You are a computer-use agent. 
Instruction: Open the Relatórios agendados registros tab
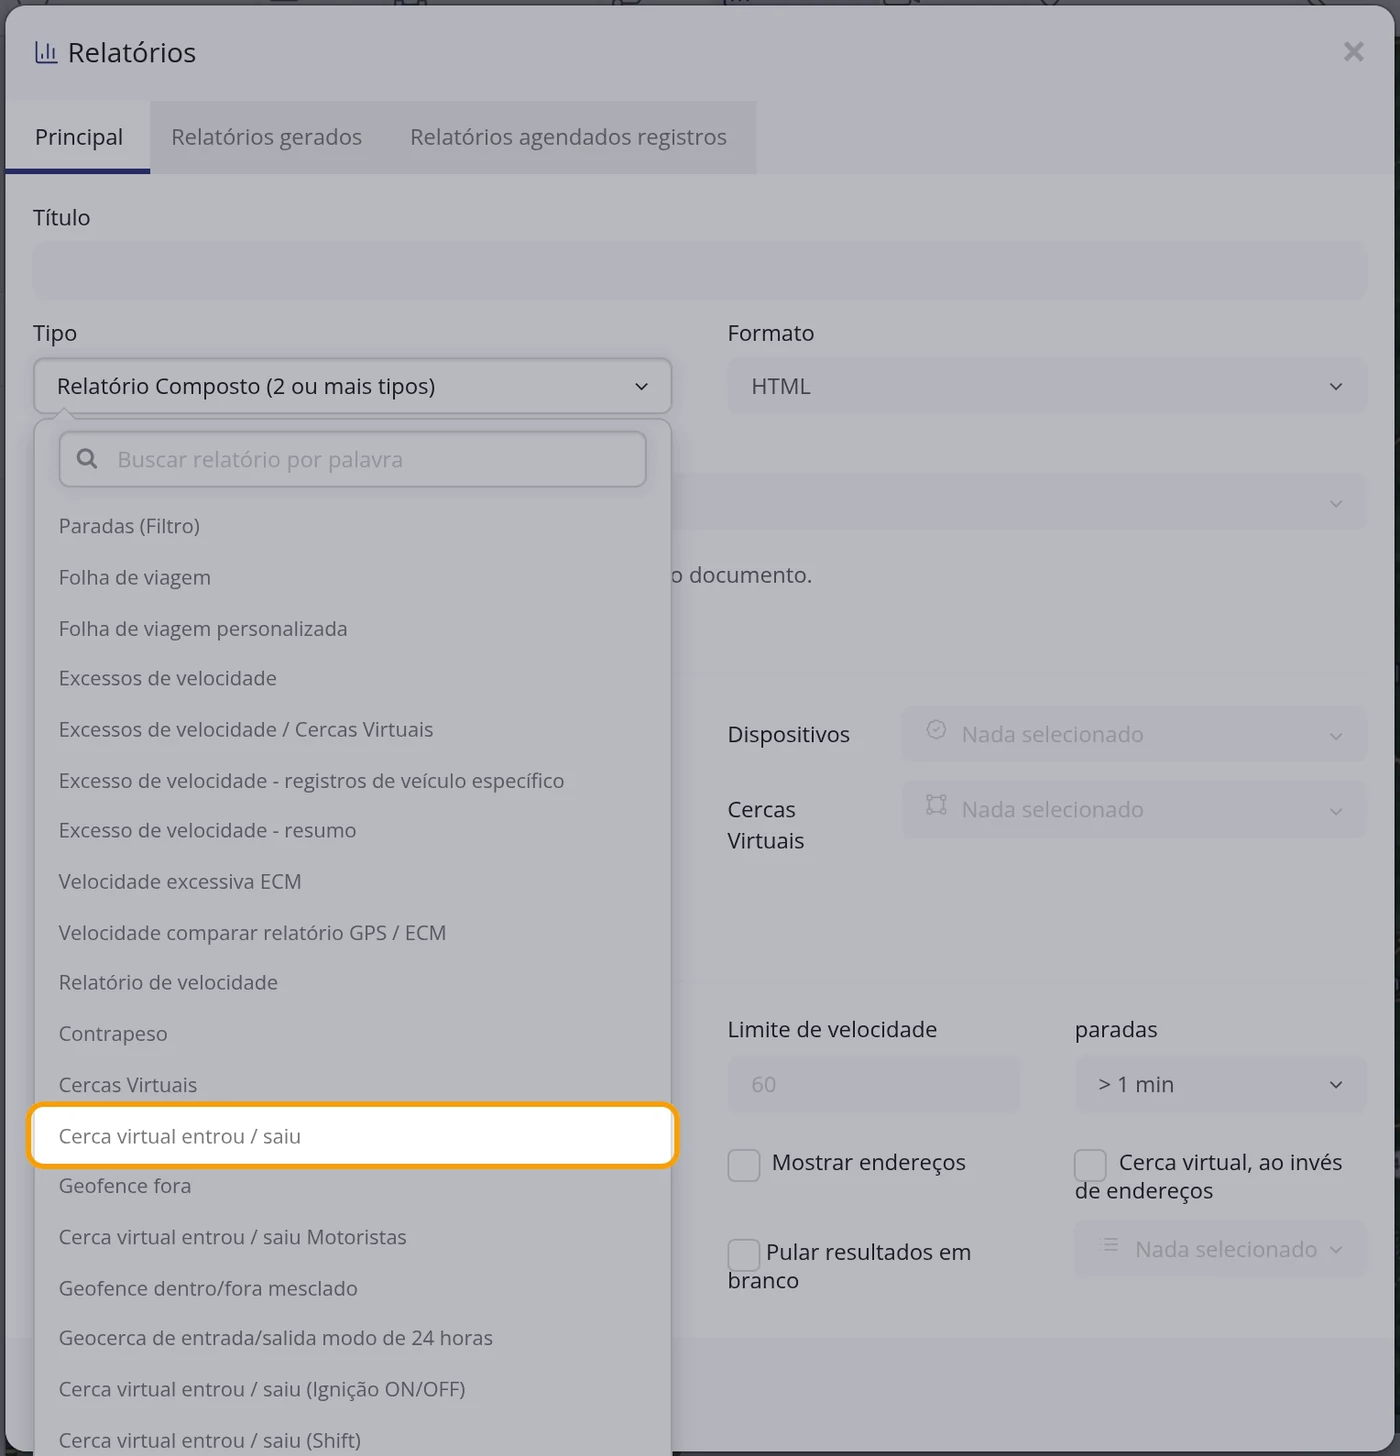point(568,137)
